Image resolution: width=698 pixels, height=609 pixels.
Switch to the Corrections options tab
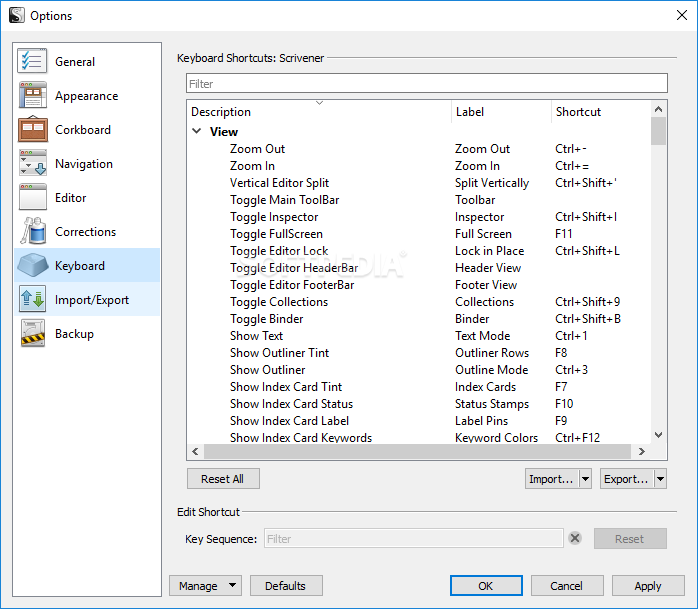[87, 231]
